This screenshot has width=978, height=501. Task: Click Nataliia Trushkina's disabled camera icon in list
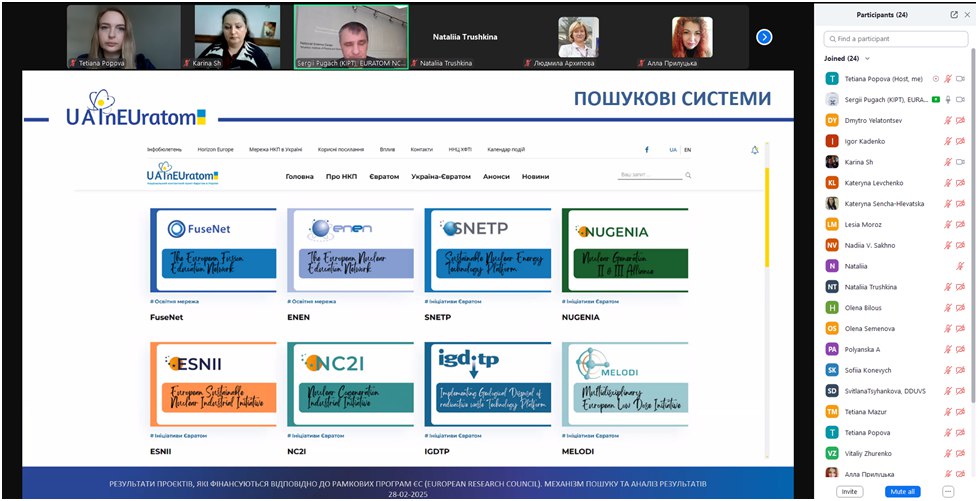tap(961, 287)
